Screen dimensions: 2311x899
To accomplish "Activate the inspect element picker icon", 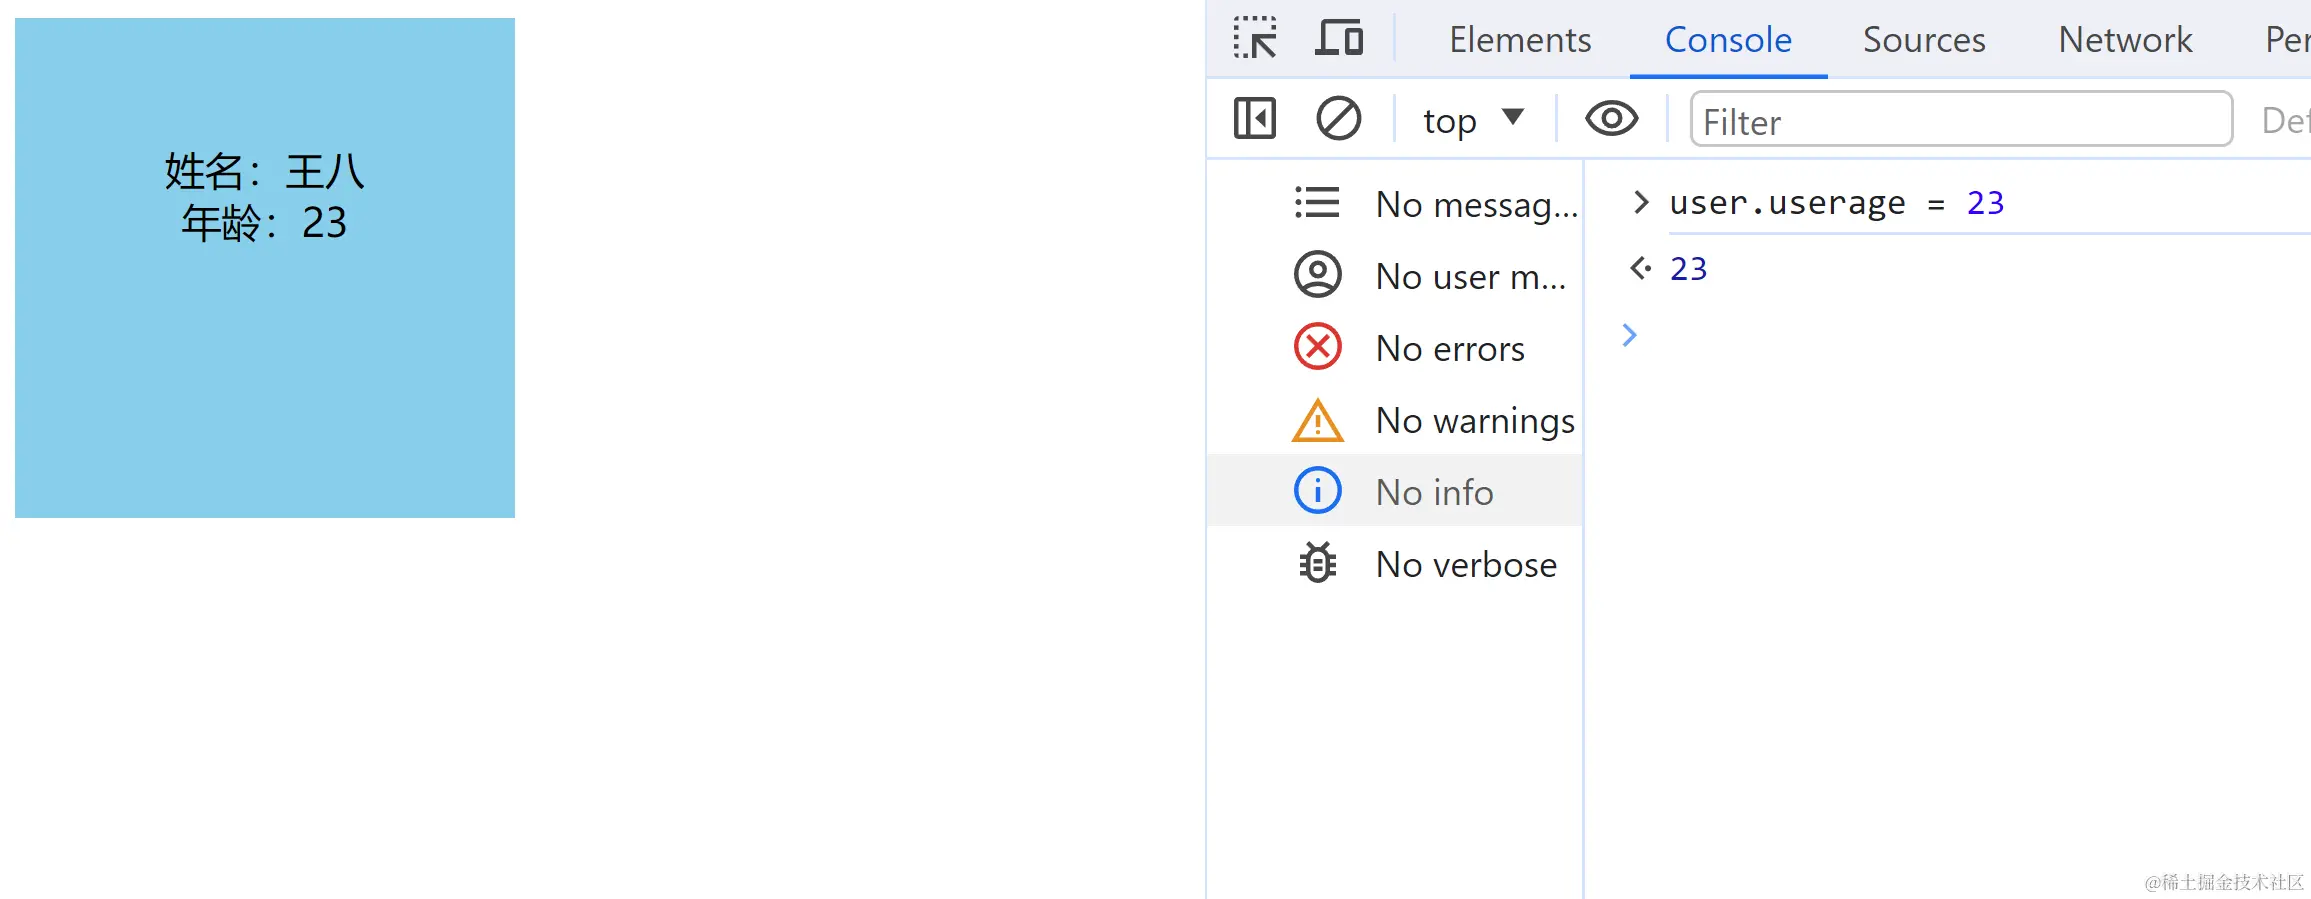I will [1255, 39].
